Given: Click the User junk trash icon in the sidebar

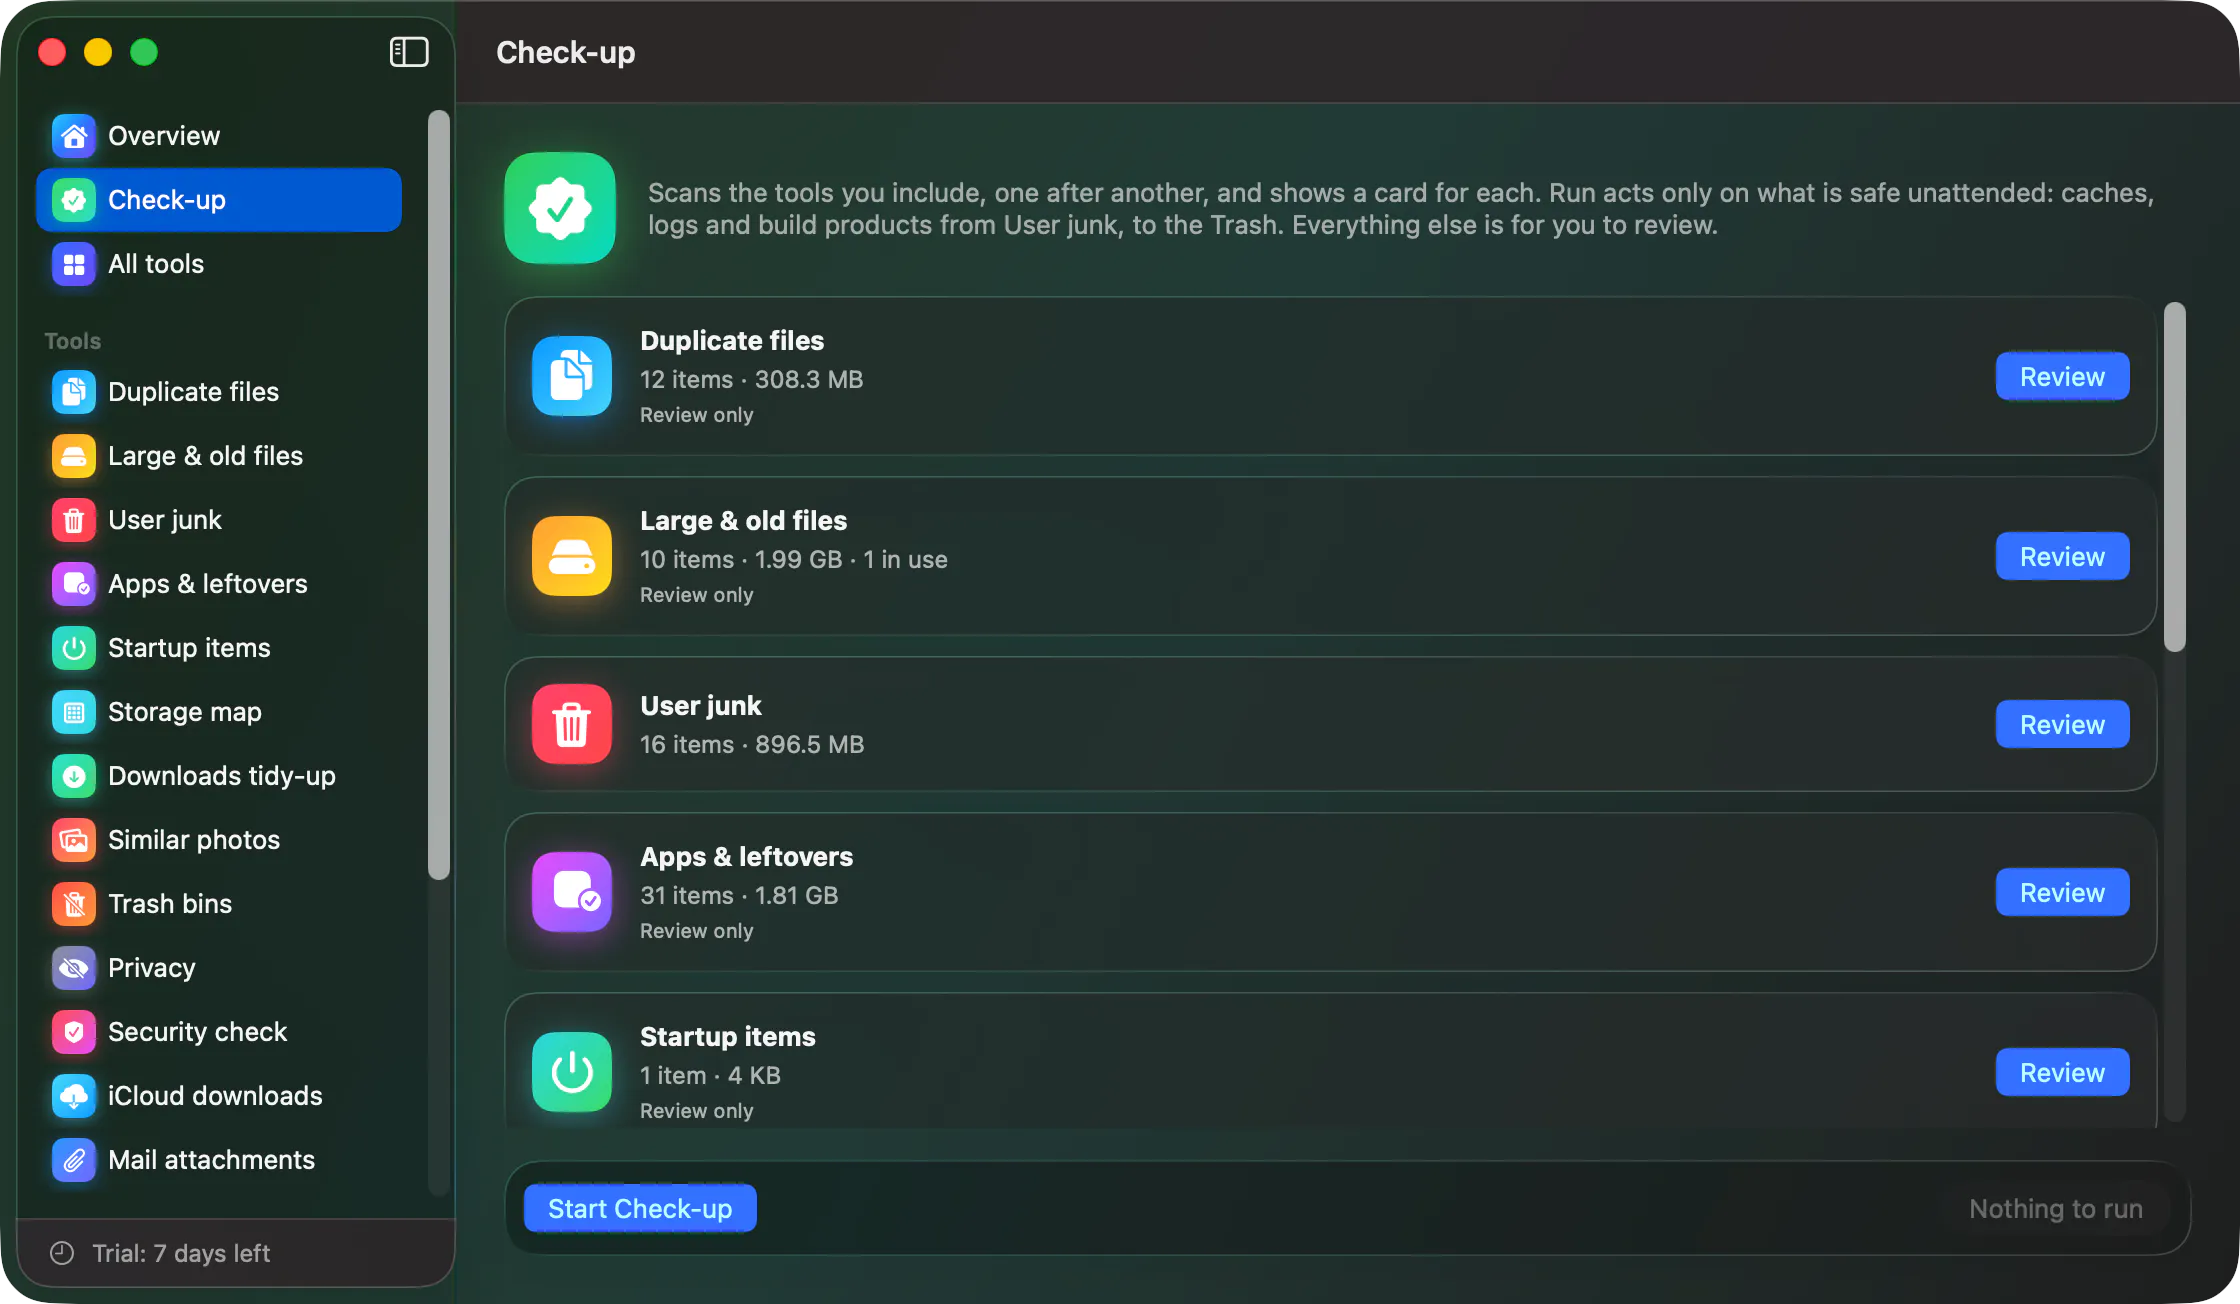Looking at the screenshot, I should [74, 520].
